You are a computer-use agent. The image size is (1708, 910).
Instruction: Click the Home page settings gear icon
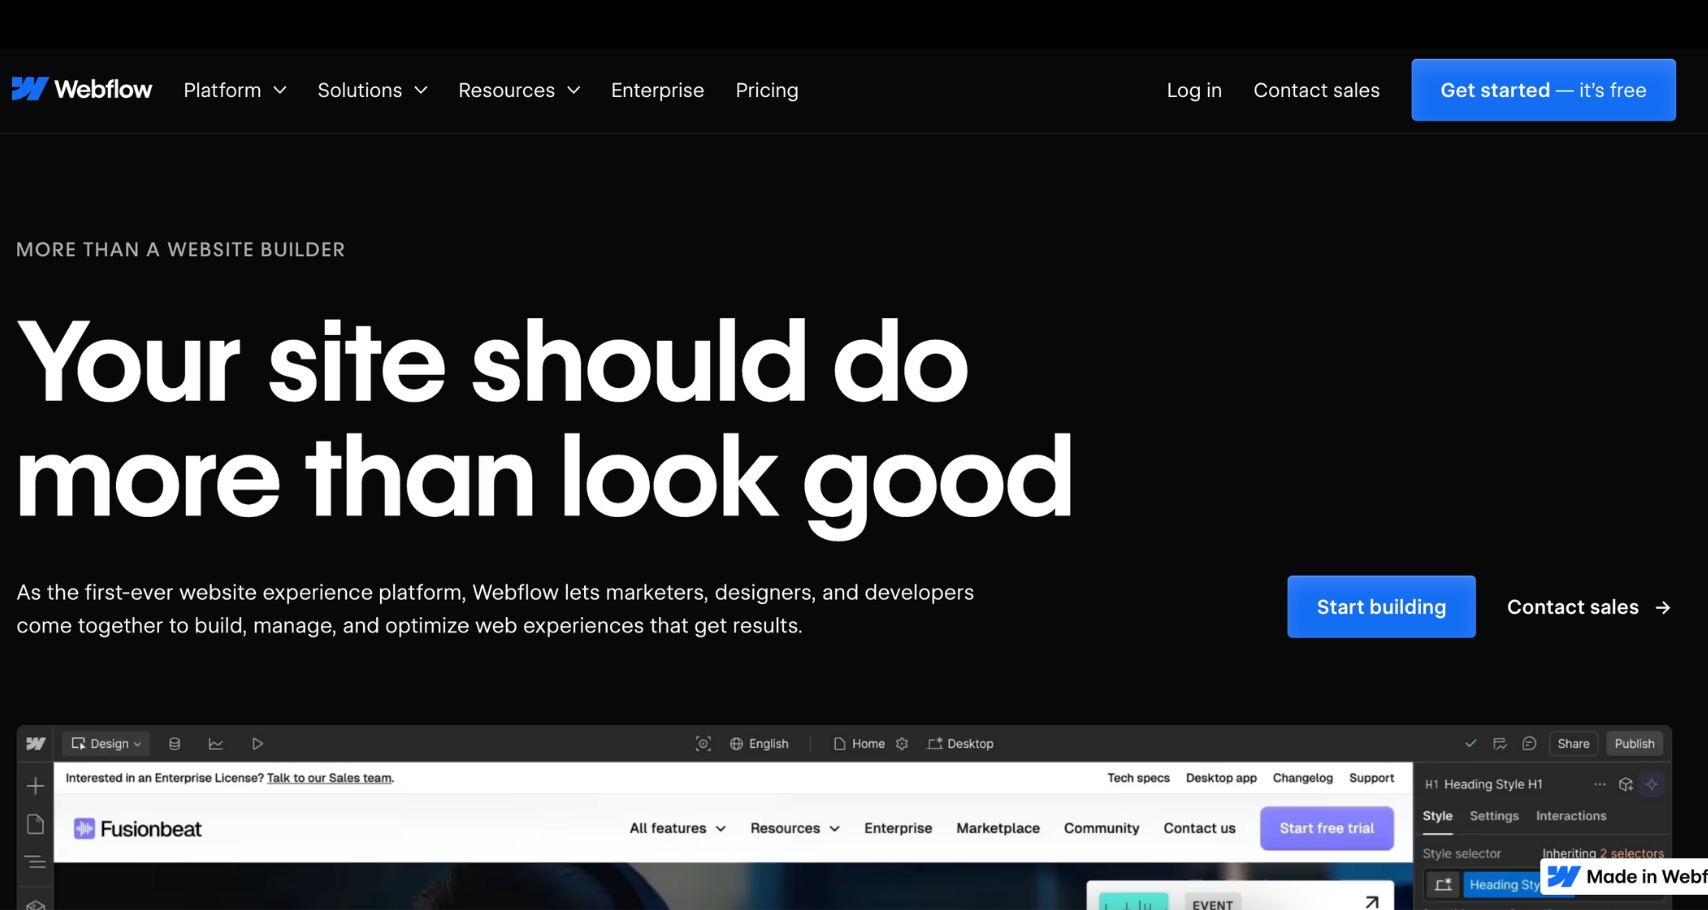tap(902, 744)
